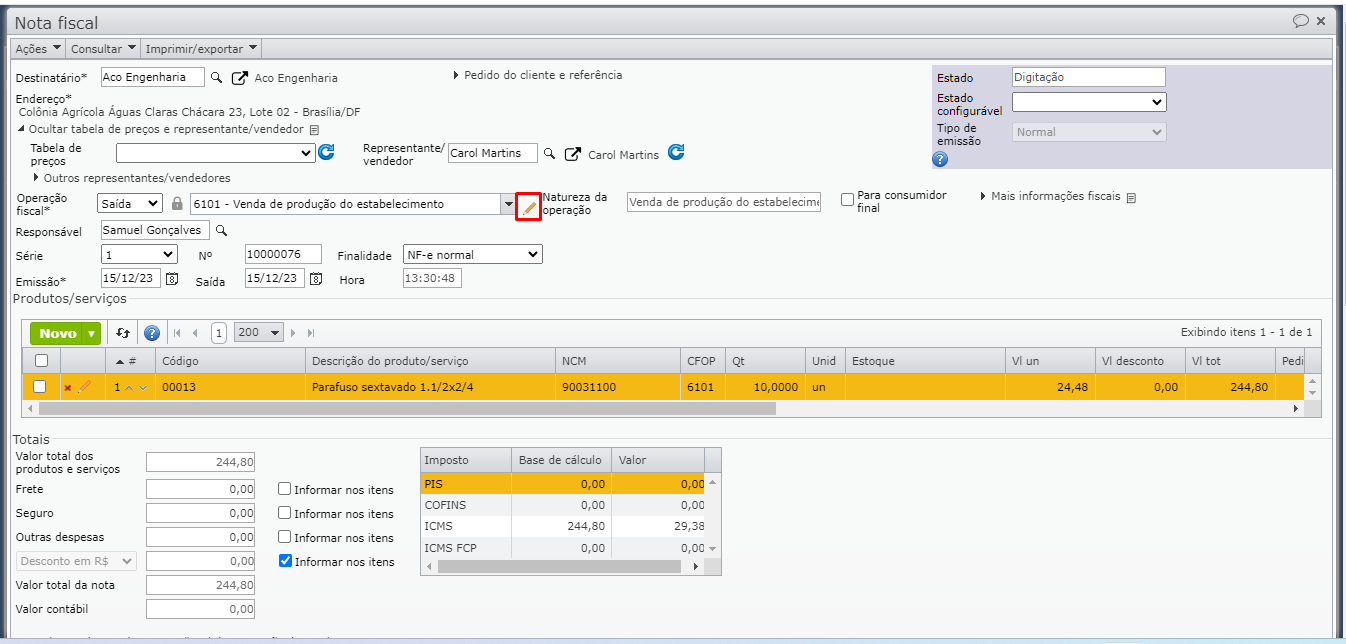This screenshot has width=1346, height=644.
Task: Click the Novo button
Action: pyautogui.click(x=58, y=334)
